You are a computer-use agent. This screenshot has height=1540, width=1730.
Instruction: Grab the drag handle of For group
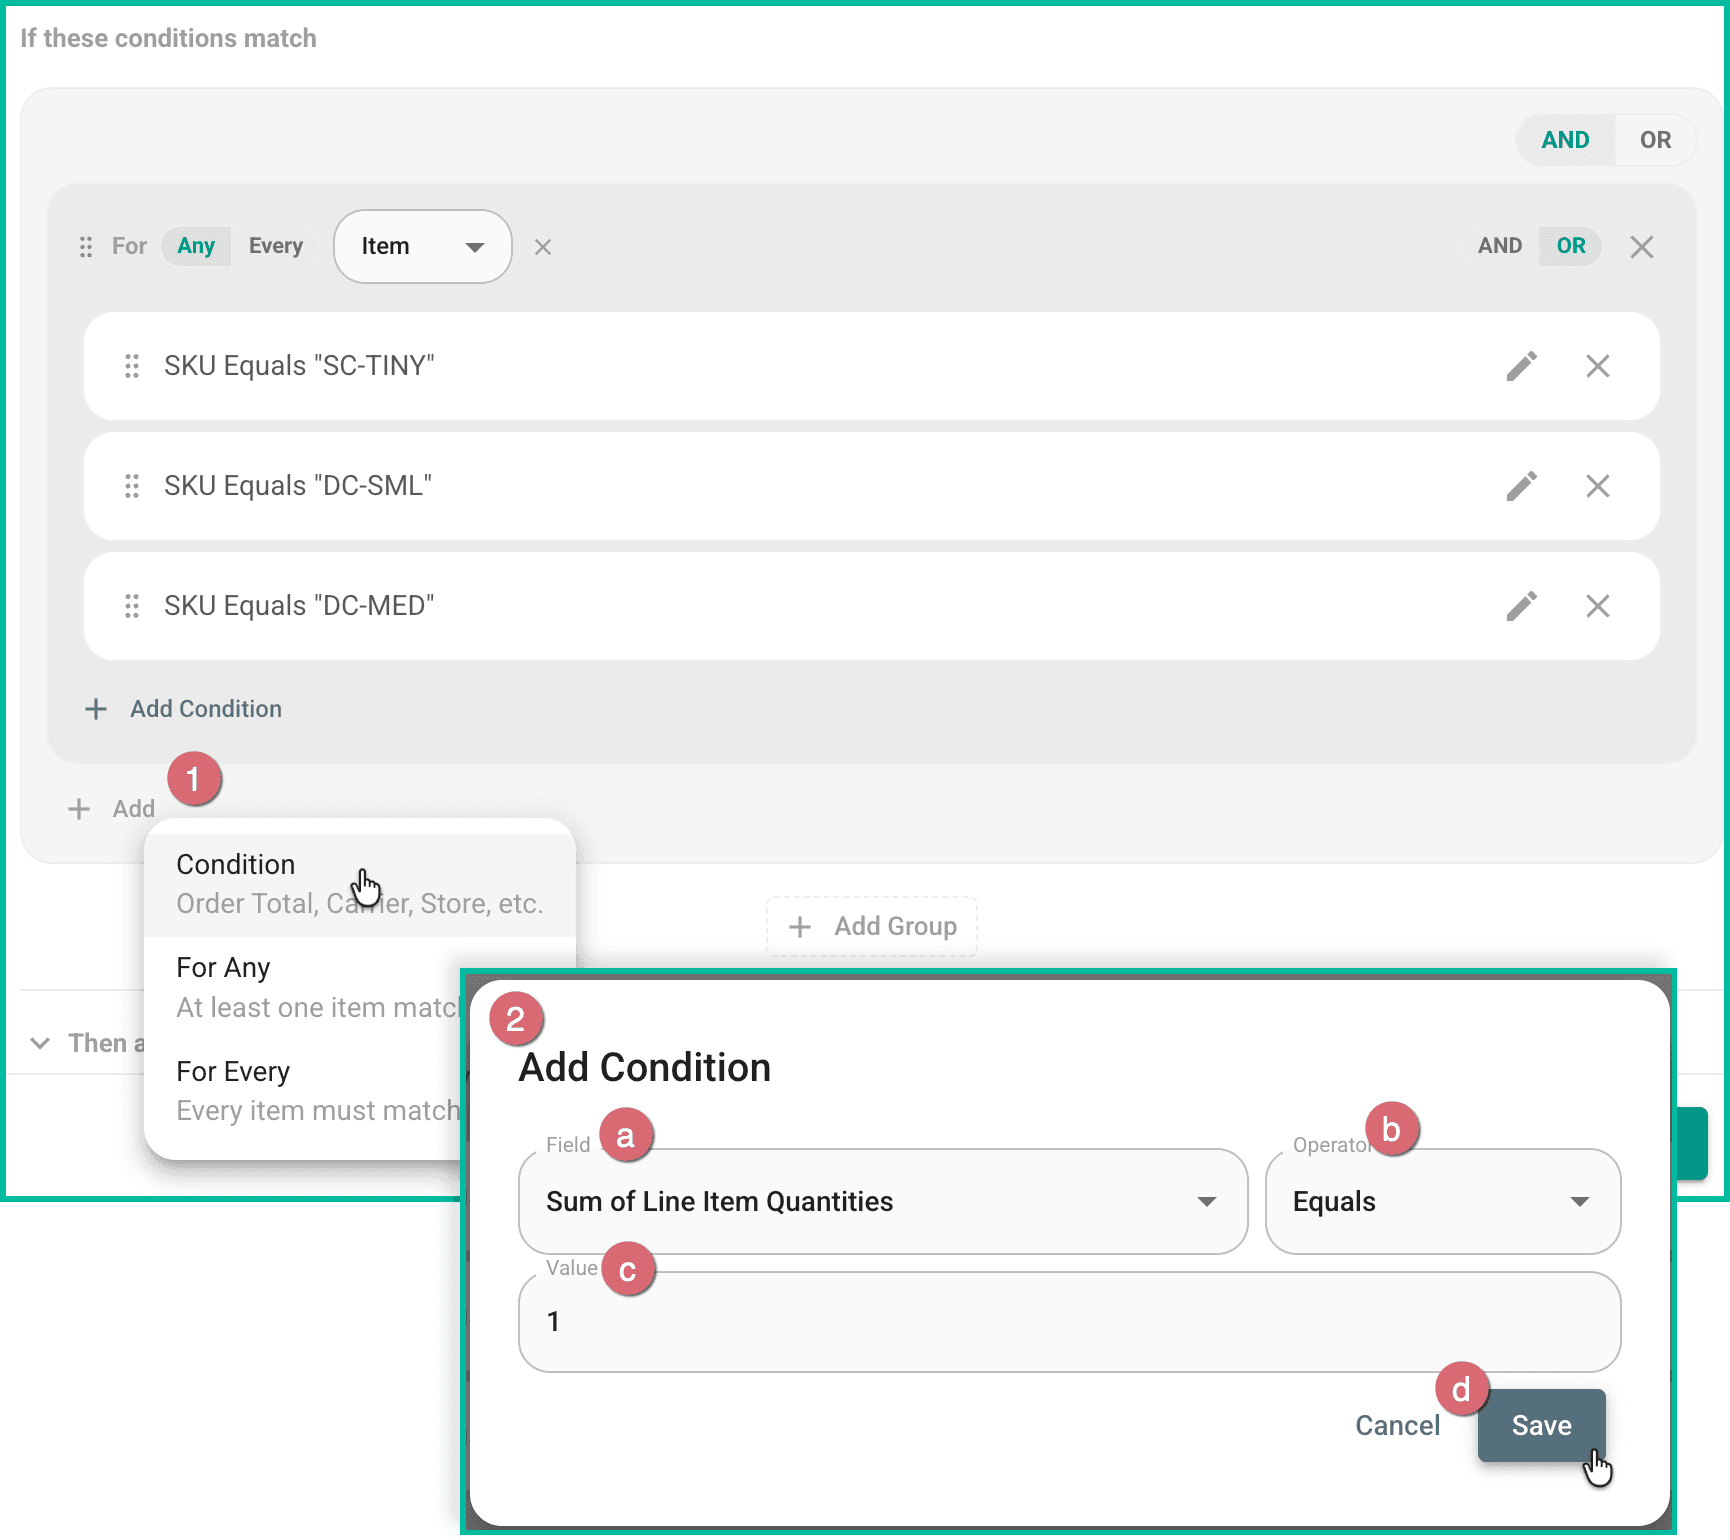coord(86,247)
